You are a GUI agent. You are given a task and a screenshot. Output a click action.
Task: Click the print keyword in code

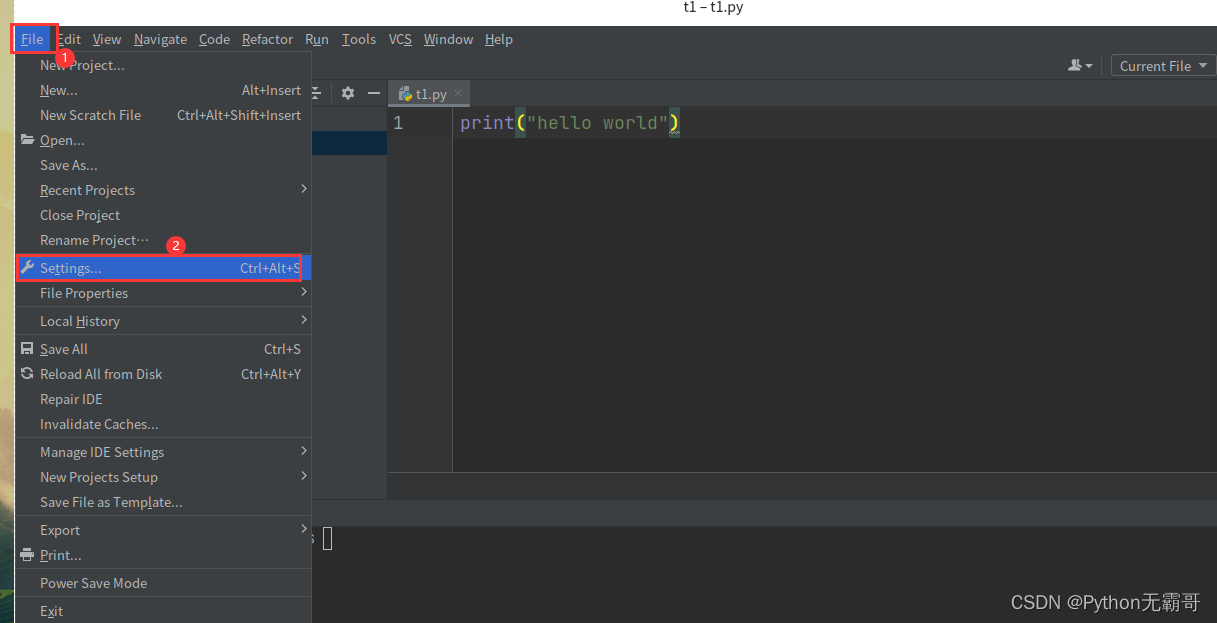tap(487, 123)
